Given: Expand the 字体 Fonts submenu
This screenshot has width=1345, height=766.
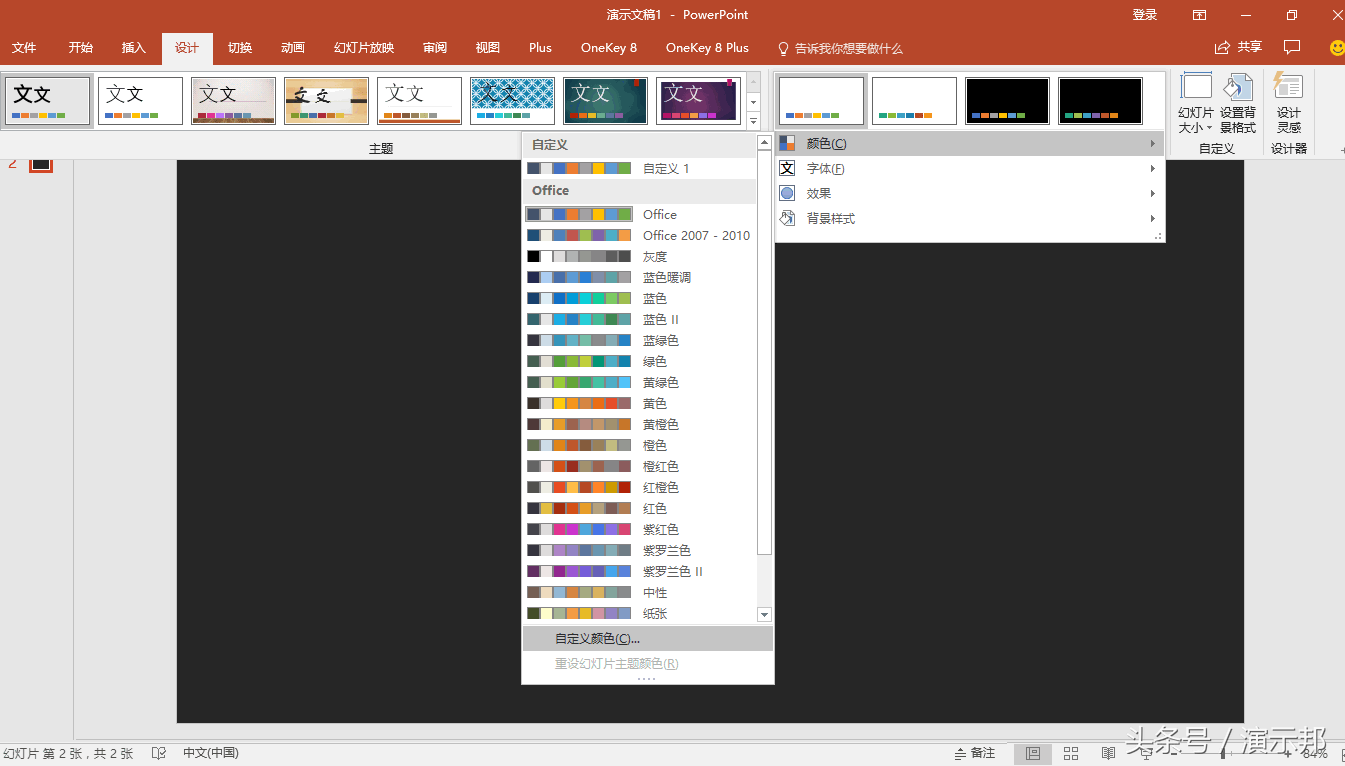Looking at the screenshot, I should (969, 169).
